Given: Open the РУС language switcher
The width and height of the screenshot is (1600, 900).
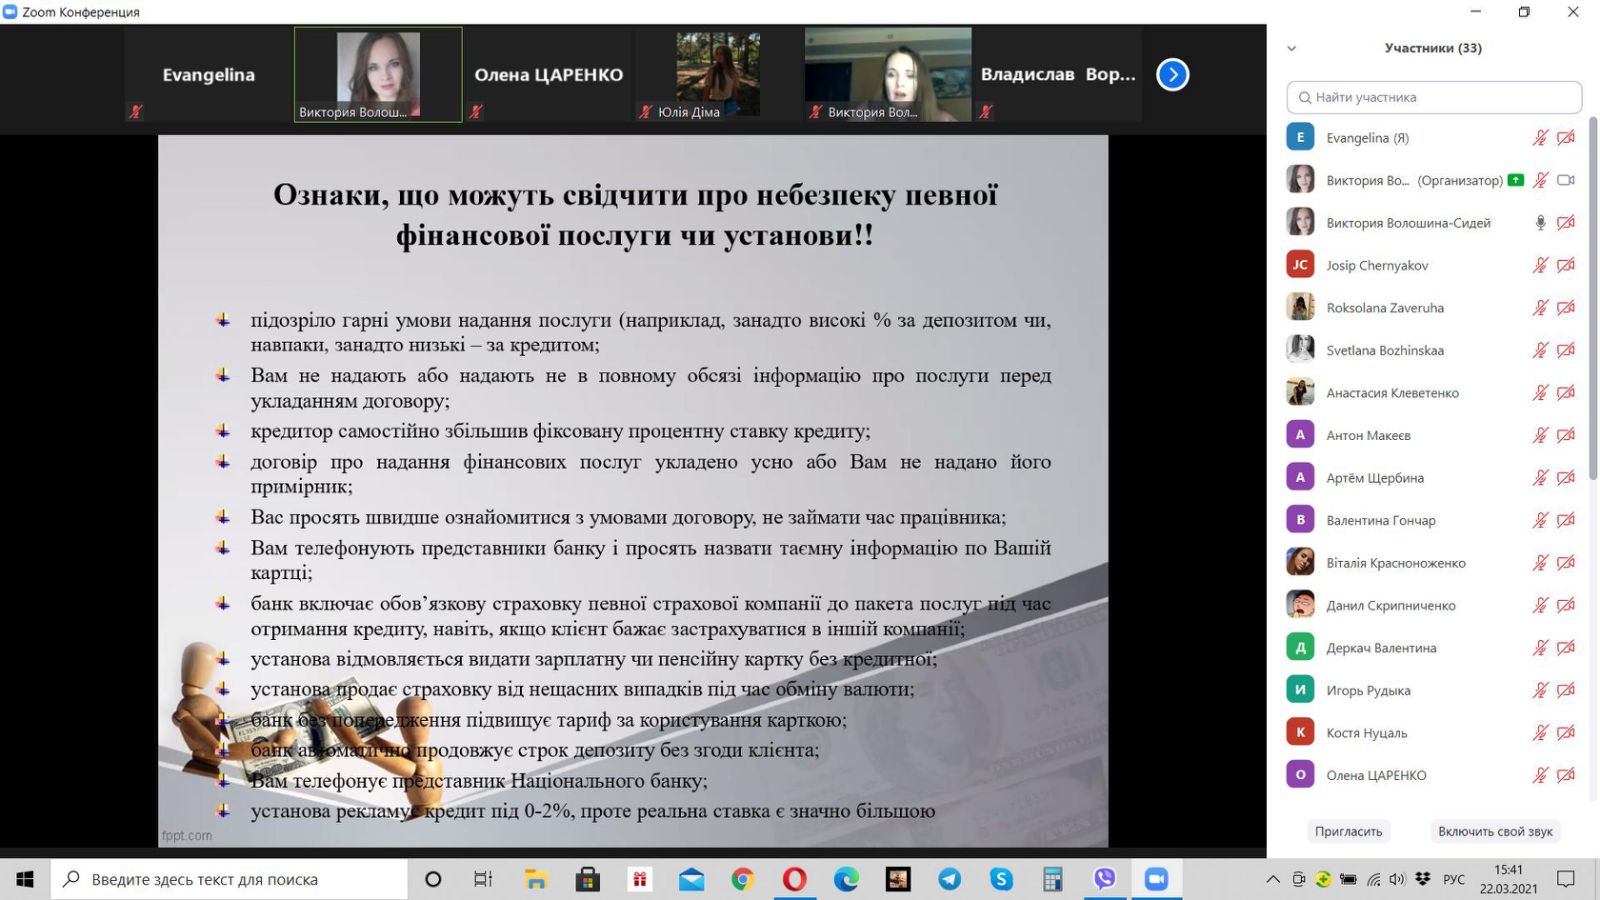Looking at the screenshot, I should (1453, 880).
